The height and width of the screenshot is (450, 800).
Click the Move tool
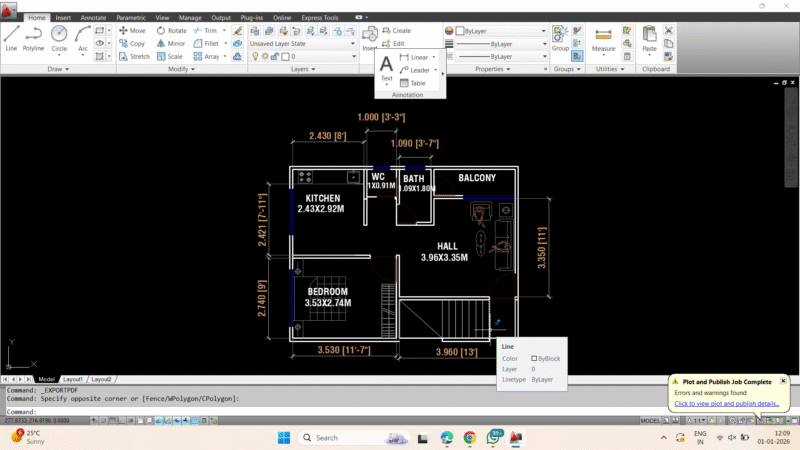pos(132,31)
